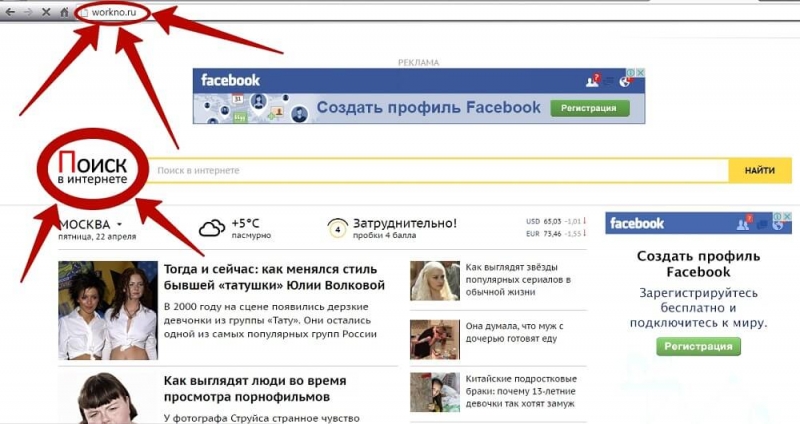Open the Юлия Волкова photo thumbnail
The width and height of the screenshot is (800, 424).
click(x=108, y=310)
